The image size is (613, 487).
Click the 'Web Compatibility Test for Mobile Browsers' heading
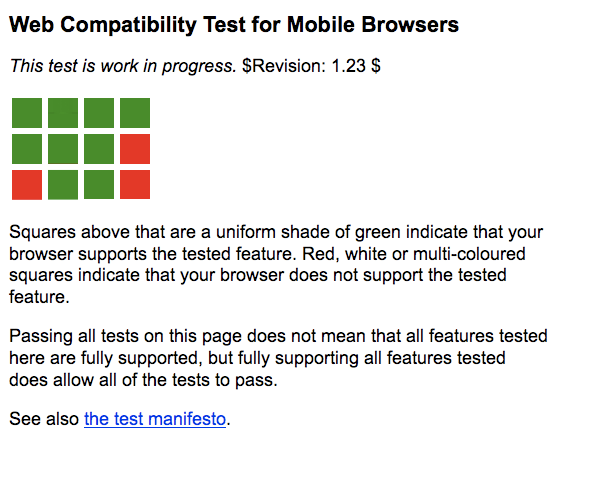234,25
